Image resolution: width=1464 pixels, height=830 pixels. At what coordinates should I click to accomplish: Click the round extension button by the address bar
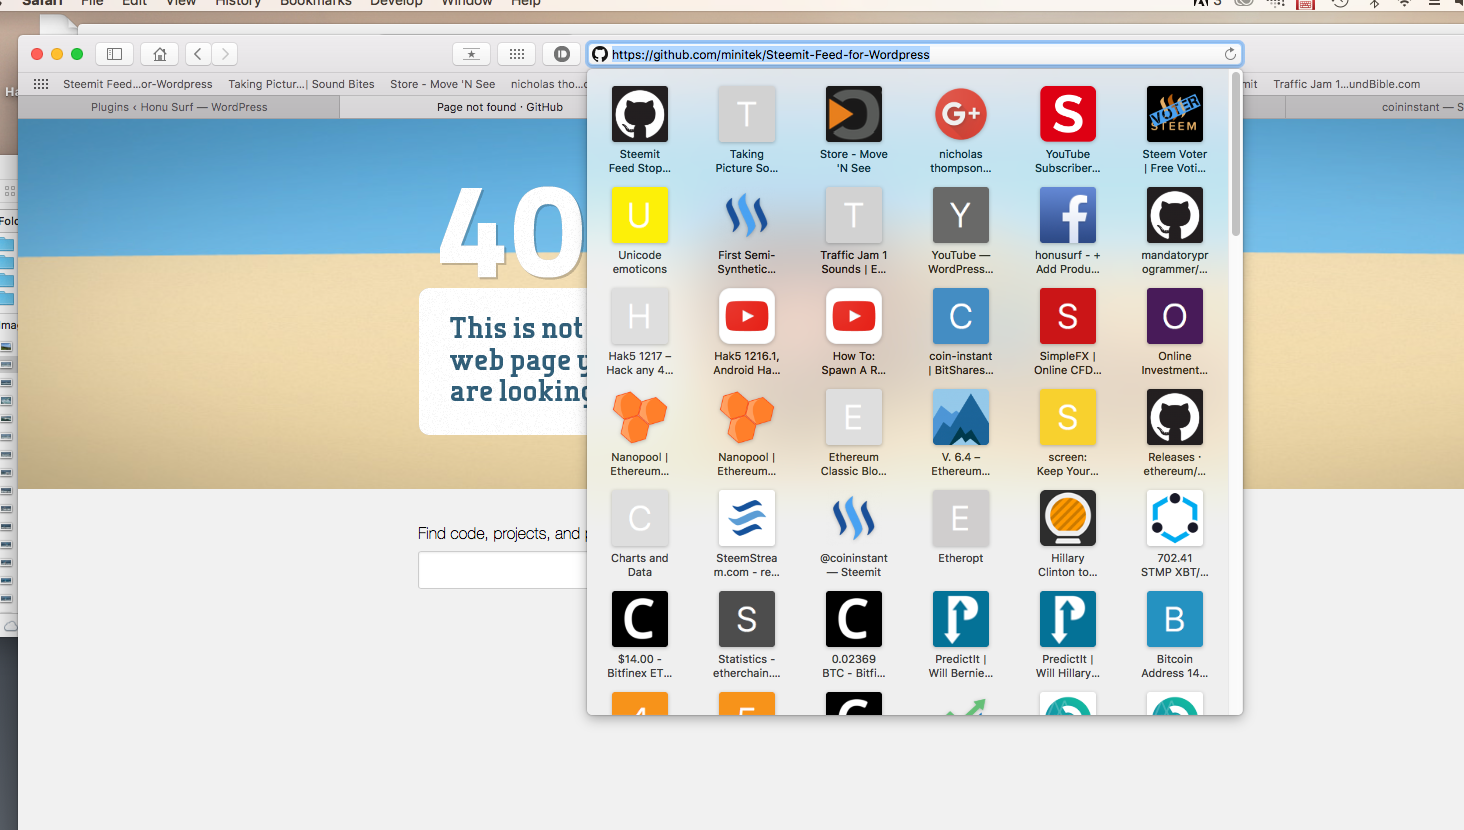click(562, 54)
